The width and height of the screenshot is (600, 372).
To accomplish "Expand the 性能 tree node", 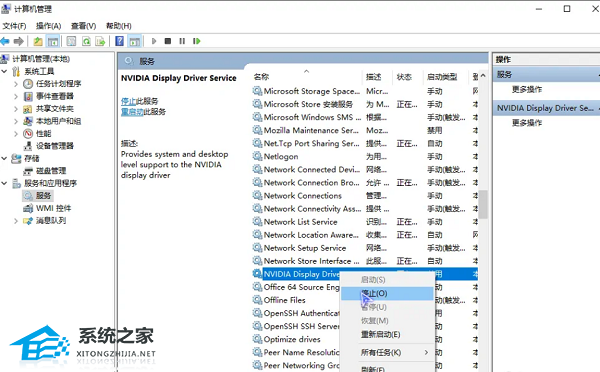I will pos(16,134).
